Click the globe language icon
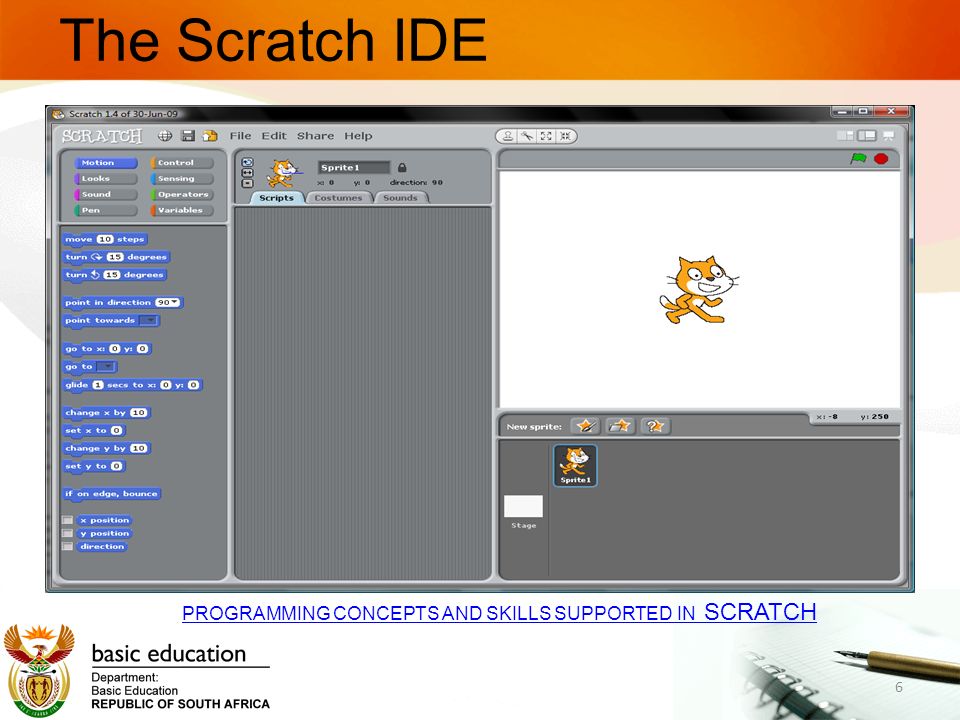 click(165, 136)
